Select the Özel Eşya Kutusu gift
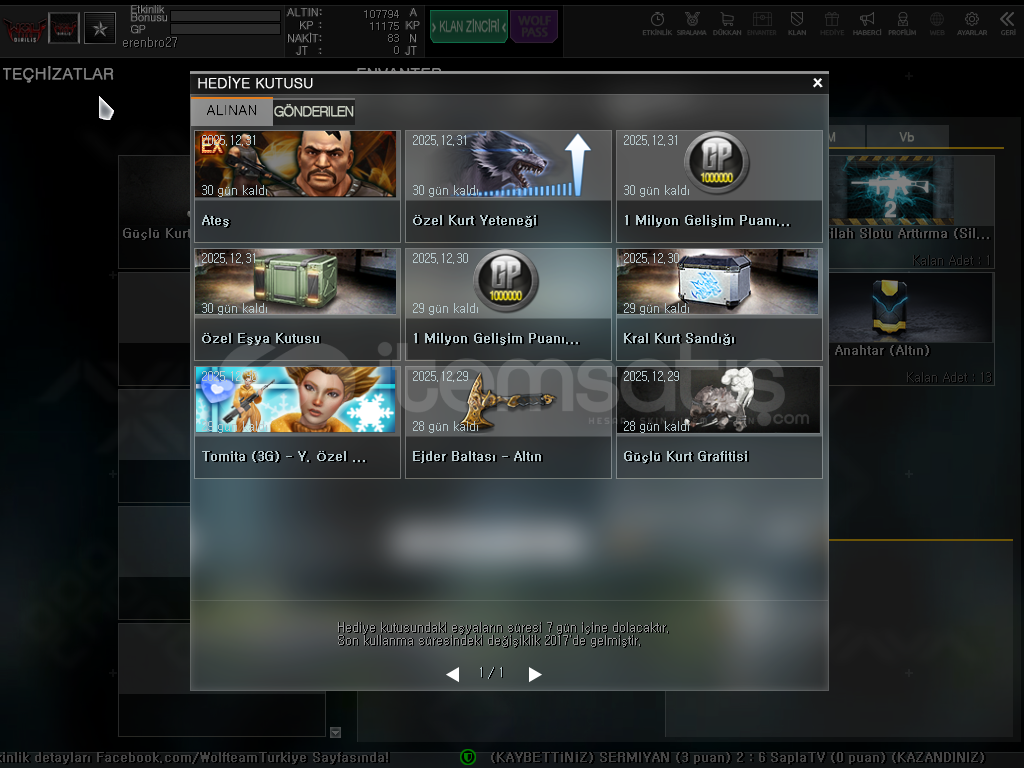Screen dimensions: 1024x768 click(x=297, y=304)
